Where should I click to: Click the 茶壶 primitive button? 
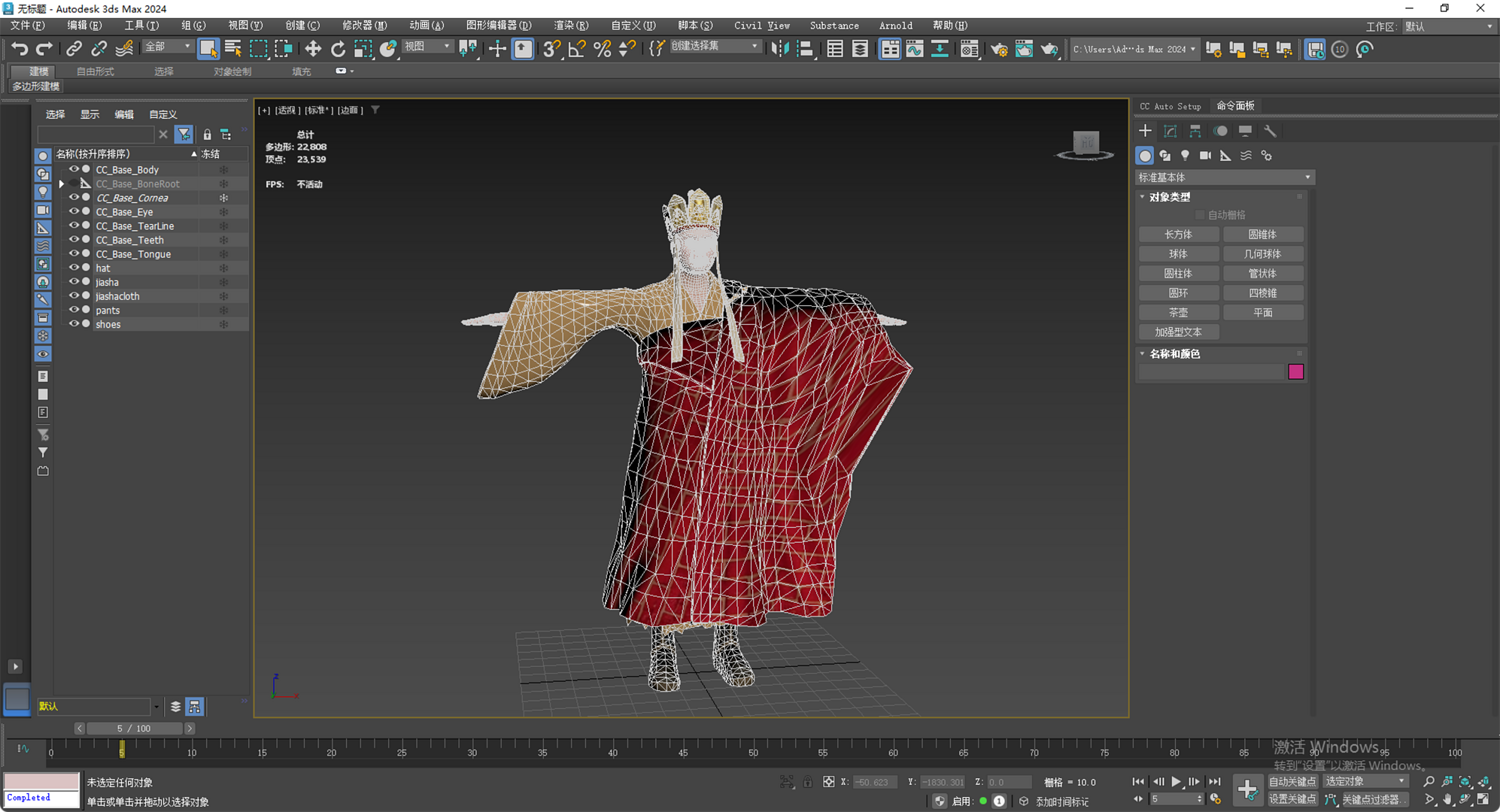click(1178, 312)
